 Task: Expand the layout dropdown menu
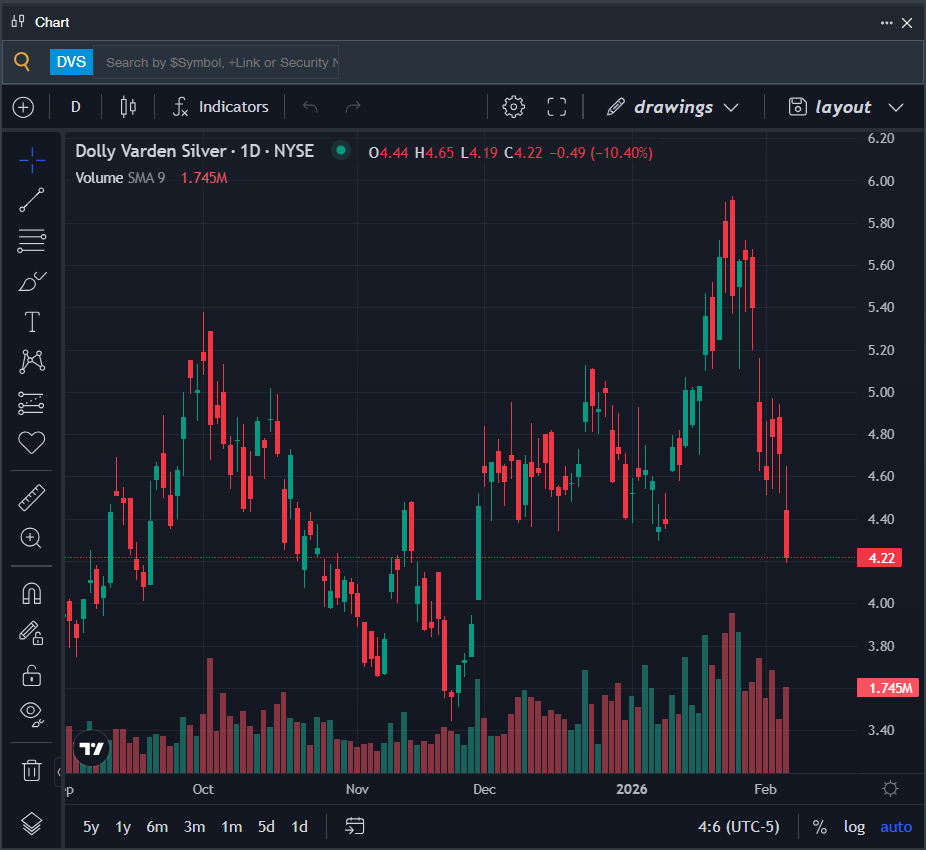(845, 107)
